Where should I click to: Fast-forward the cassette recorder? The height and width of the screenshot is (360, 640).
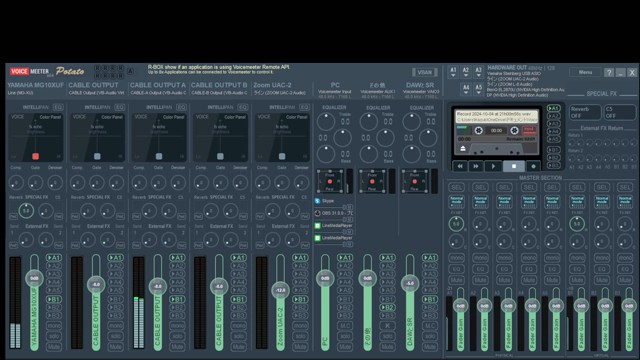coord(476,166)
